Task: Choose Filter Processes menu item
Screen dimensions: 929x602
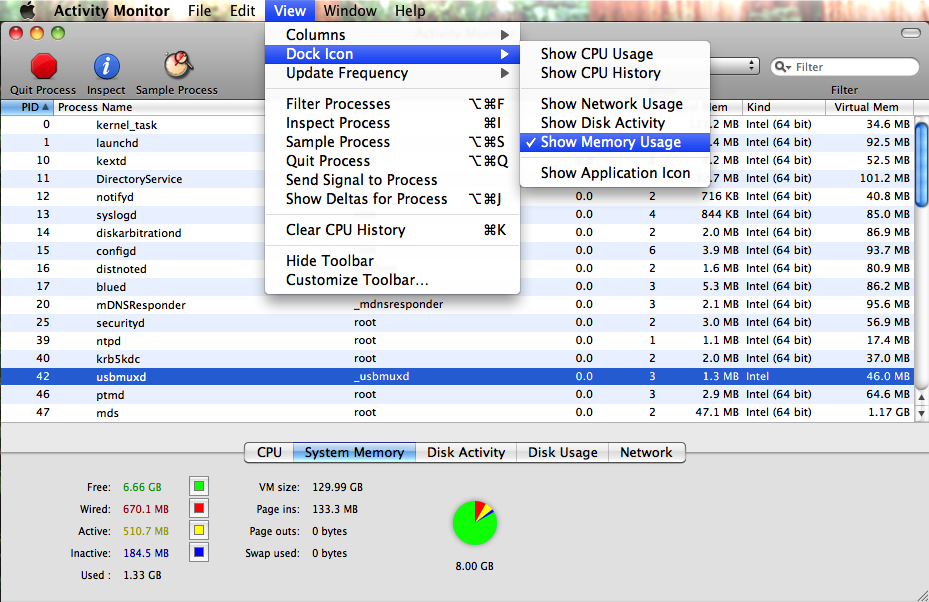Action: click(392, 104)
